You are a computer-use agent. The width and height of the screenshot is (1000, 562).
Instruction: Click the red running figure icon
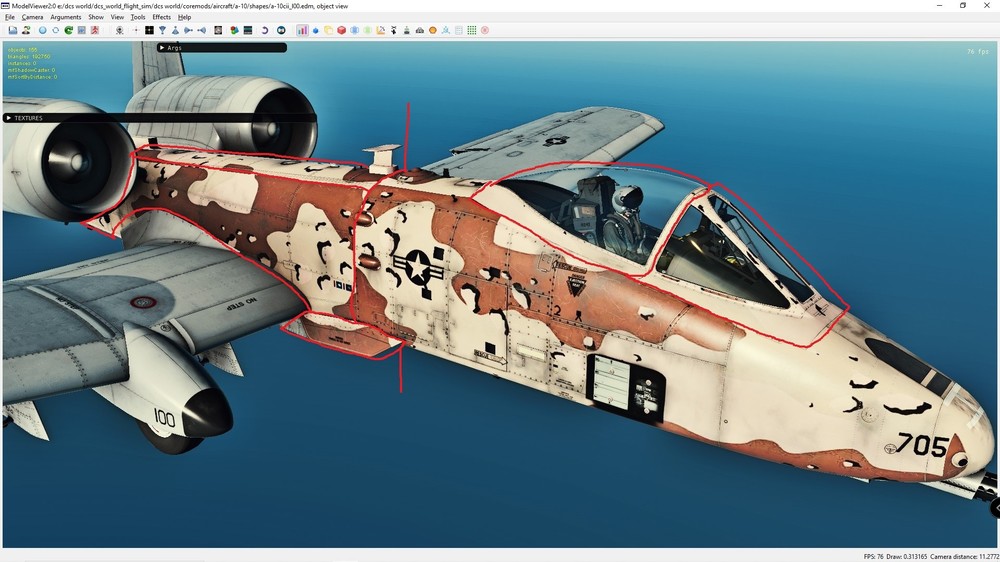pyautogui.click(x=95, y=30)
